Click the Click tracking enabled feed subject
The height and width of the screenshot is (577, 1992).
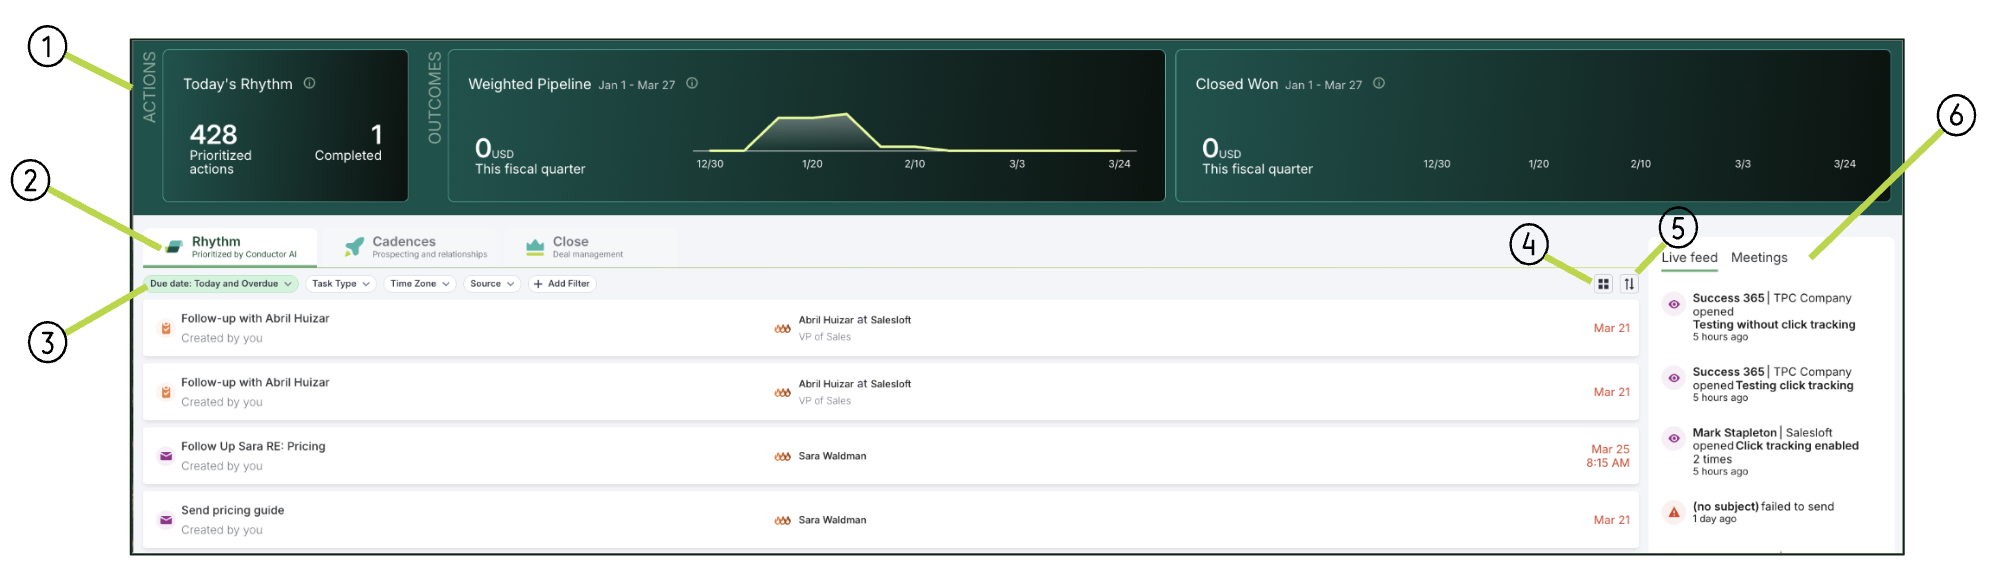point(1797,446)
